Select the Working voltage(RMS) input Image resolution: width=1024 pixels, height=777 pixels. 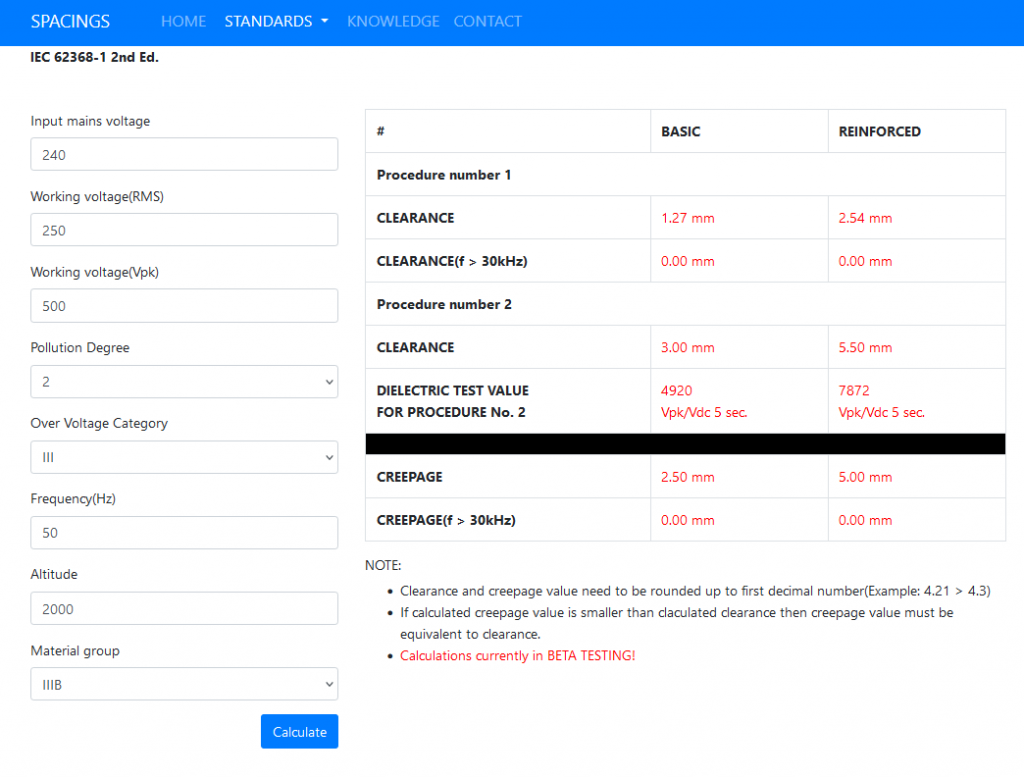coord(184,230)
